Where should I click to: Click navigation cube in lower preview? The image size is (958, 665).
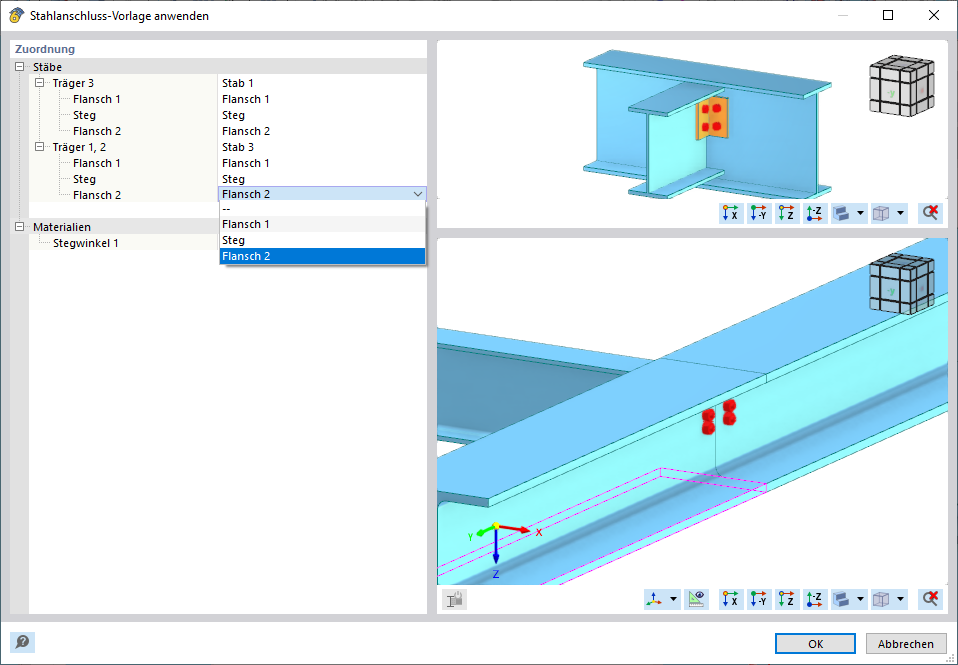pos(902,284)
